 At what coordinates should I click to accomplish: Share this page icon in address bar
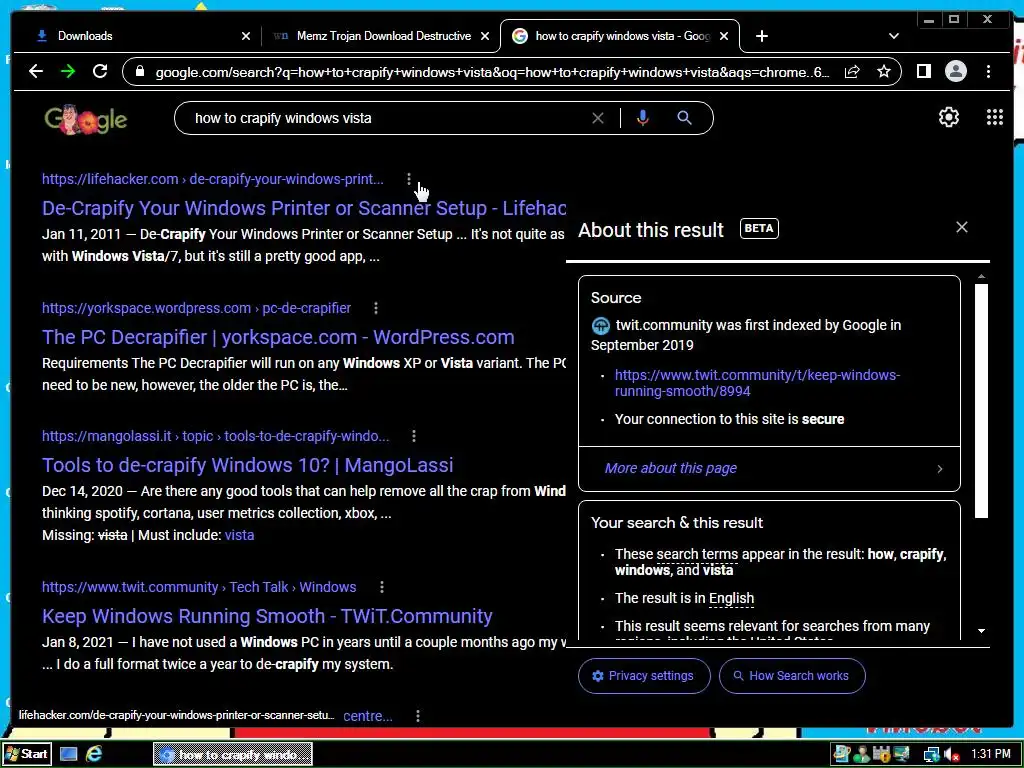pyautogui.click(x=852, y=71)
